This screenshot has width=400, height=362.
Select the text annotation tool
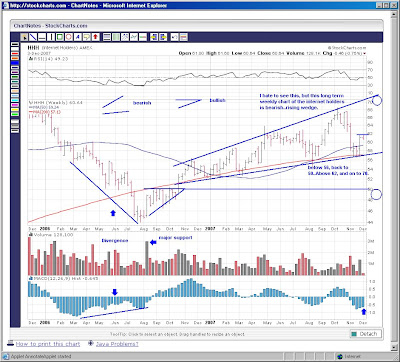point(78,37)
